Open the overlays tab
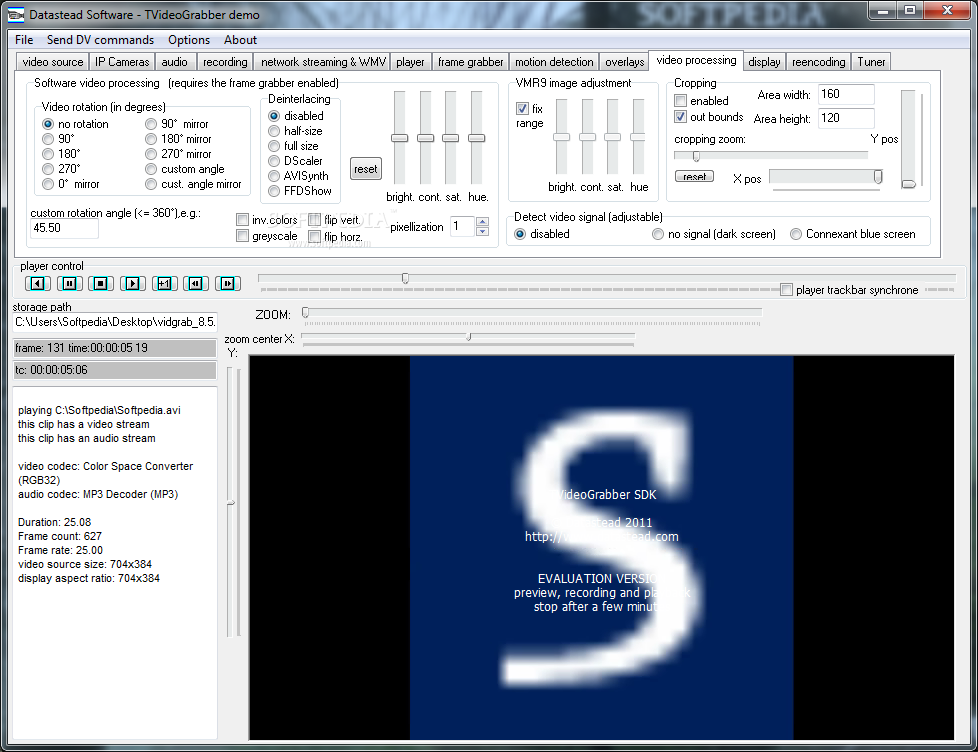This screenshot has width=978, height=752. [624, 62]
